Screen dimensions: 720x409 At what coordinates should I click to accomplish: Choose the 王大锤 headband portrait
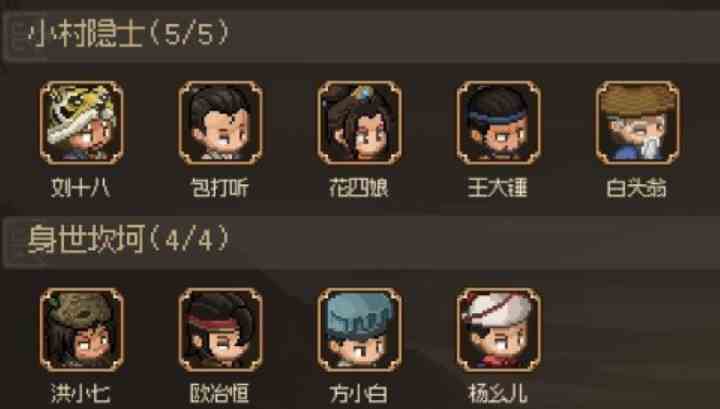pos(499,123)
